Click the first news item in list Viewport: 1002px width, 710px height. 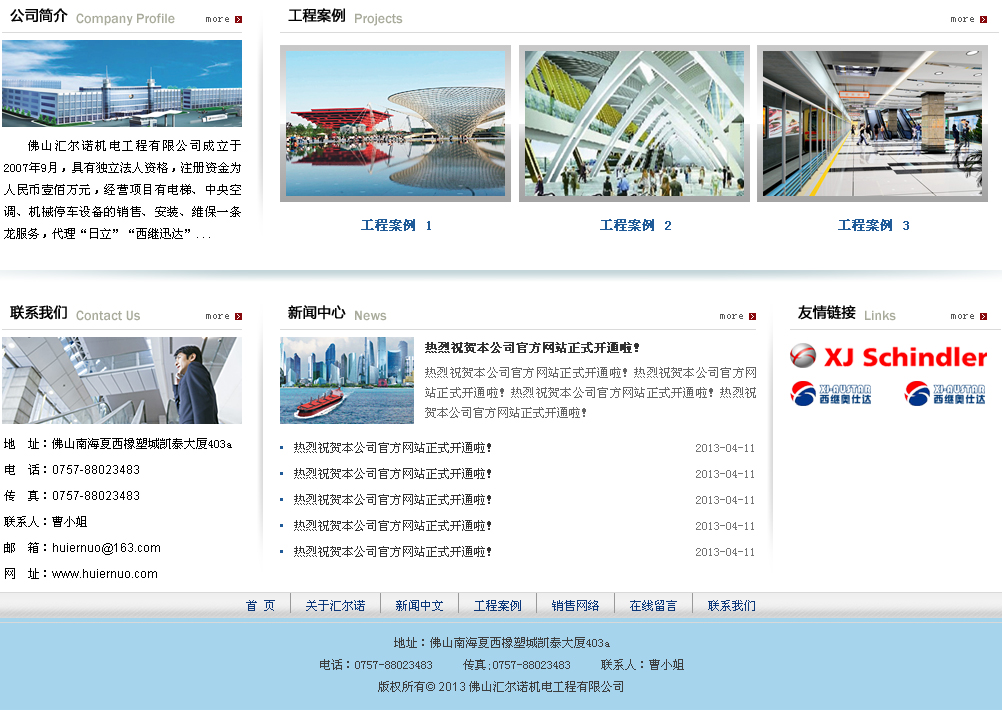point(393,448)
